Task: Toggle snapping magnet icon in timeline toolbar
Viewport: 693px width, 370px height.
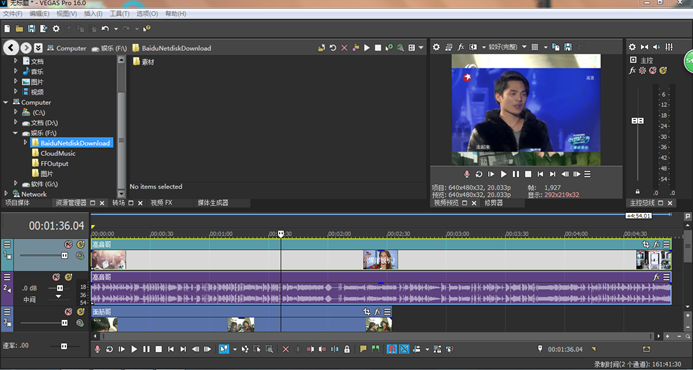Action: pos(392,349)
